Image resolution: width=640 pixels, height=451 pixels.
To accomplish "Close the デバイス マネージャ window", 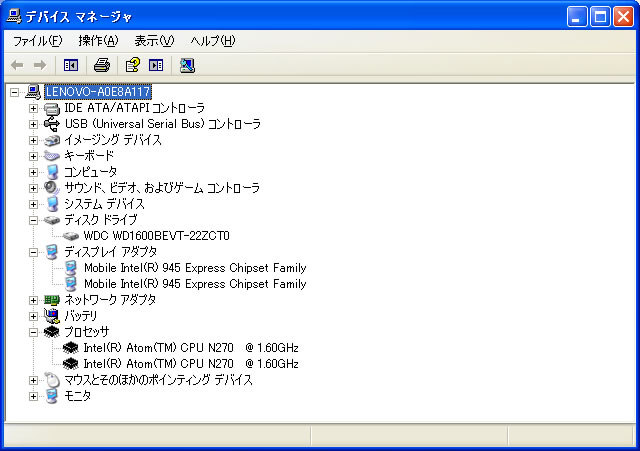I will (624, 17).
